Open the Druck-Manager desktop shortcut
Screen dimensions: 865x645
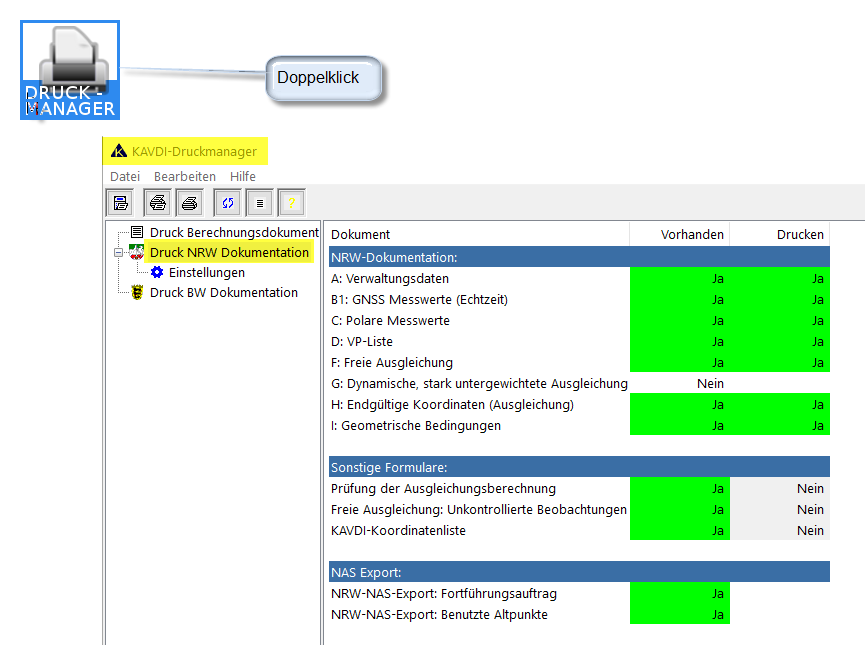[x=70, y=70]
